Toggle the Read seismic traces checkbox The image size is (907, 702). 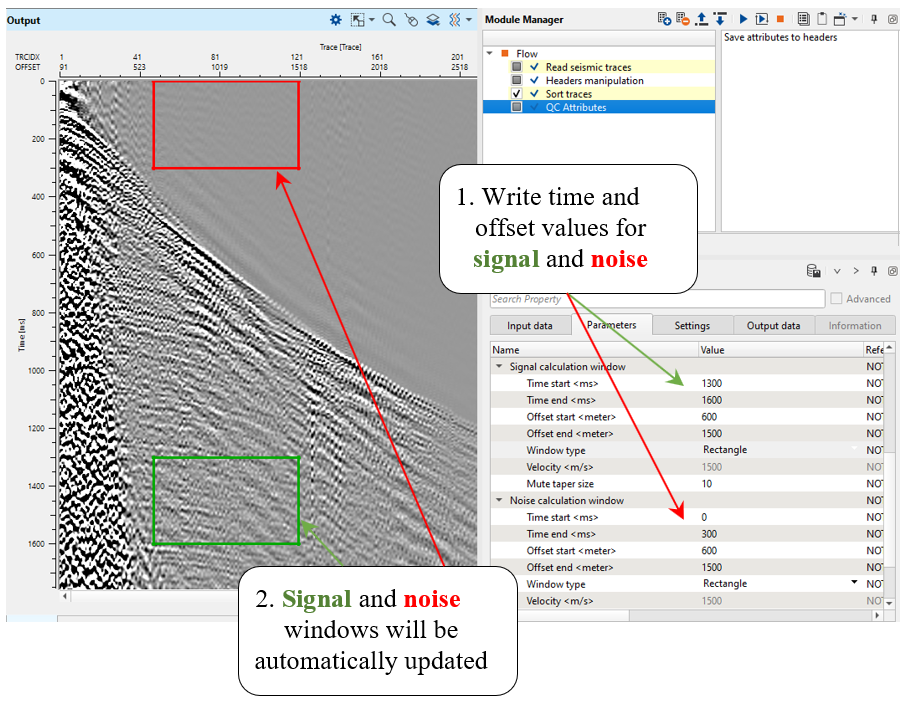point(517,67)
